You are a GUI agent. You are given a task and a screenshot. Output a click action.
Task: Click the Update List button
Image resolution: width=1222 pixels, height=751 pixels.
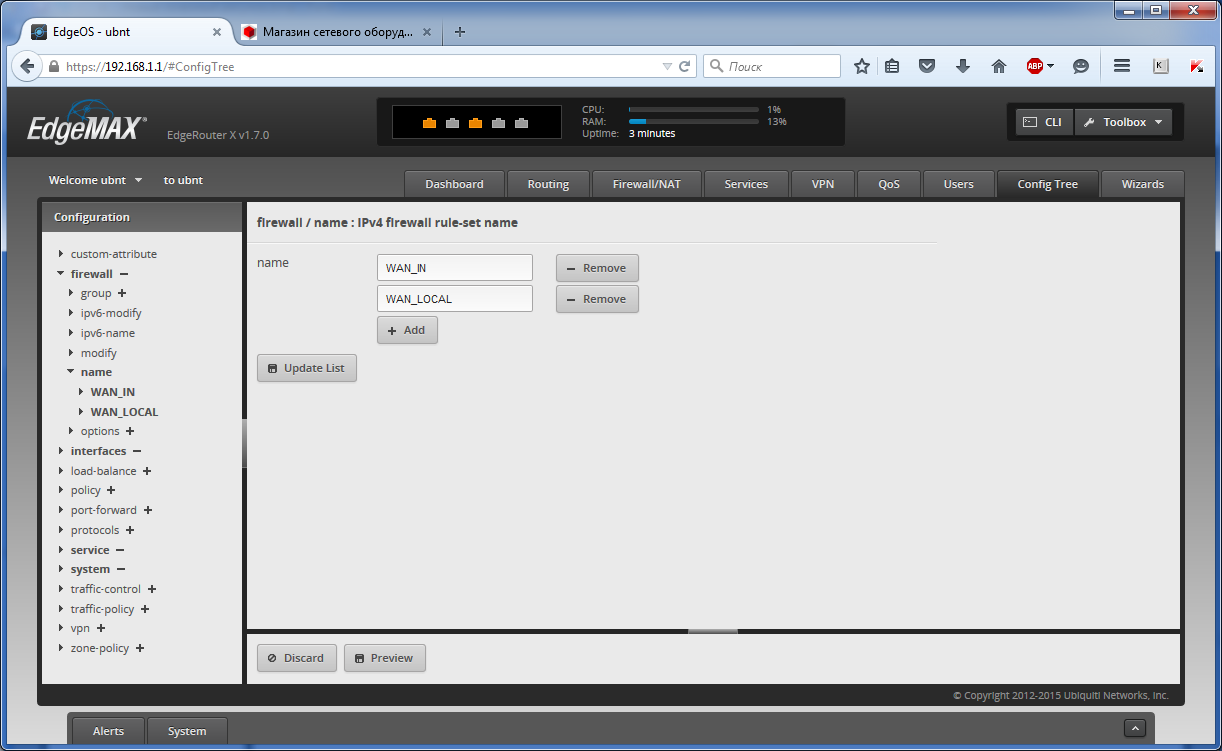tap(306, 367)
